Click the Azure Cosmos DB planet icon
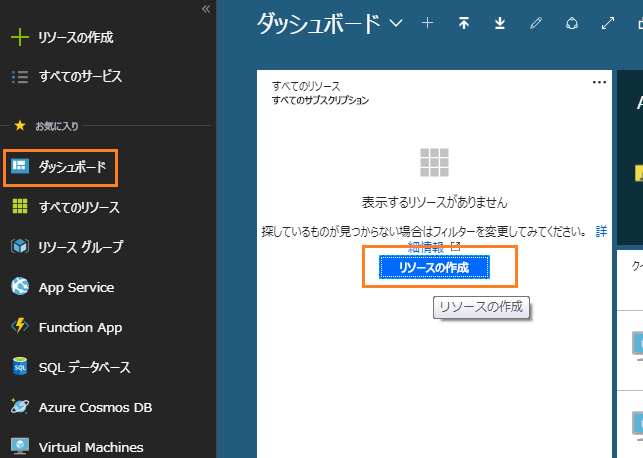643x458 pixels. [20, 406]
